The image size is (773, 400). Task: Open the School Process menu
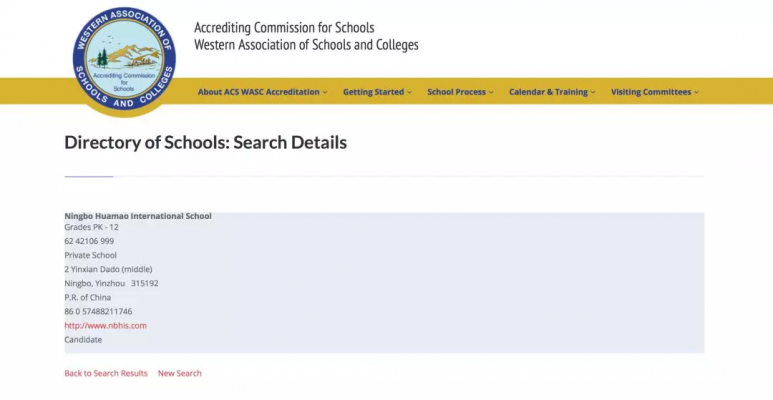460,92
